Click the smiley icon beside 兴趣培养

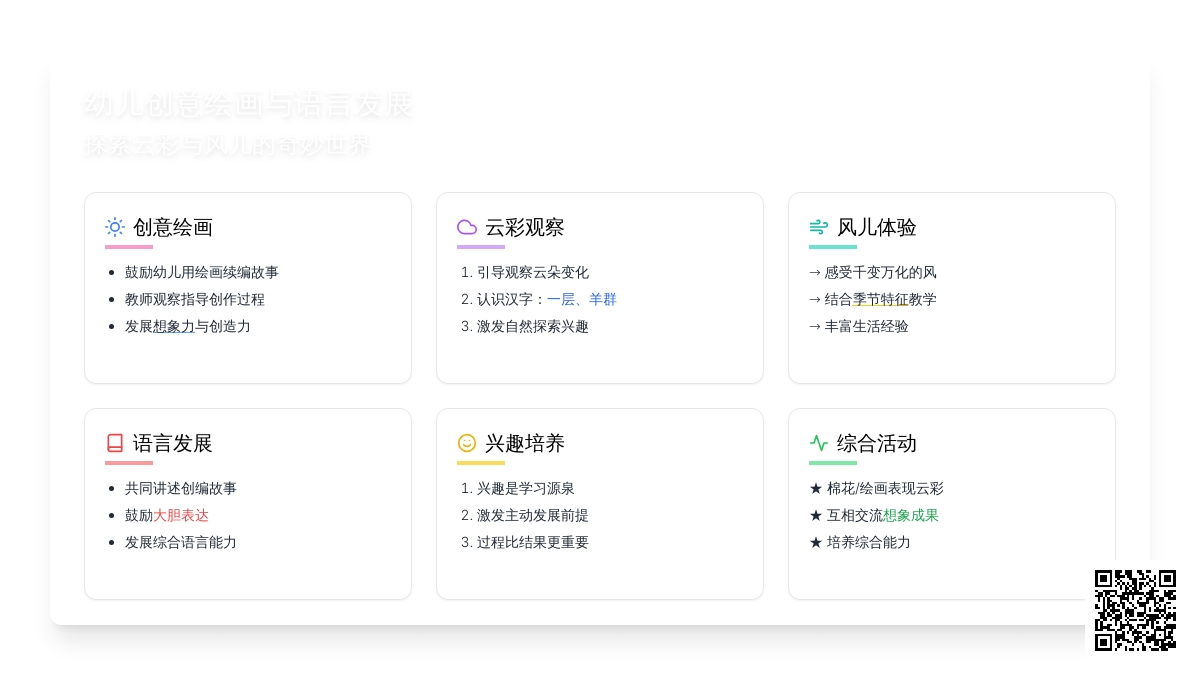pyautogui.click(x=467, y=443)
